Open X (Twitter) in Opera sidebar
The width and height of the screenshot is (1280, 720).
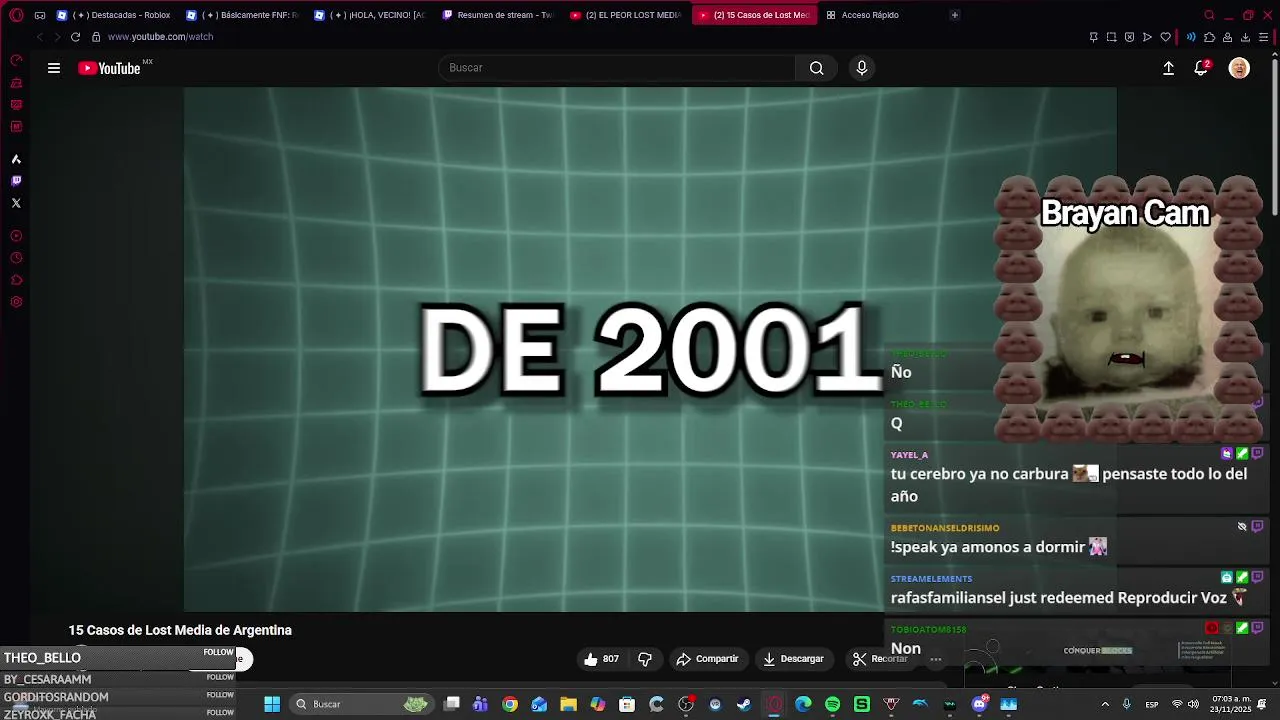(16, 203)
